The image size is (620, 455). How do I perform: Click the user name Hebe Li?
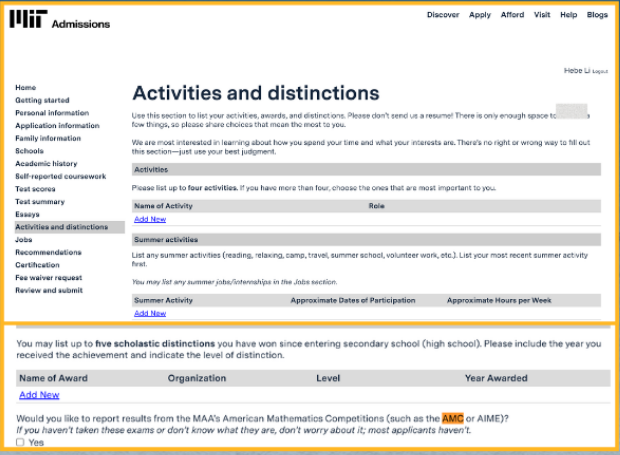click(577, 71)
